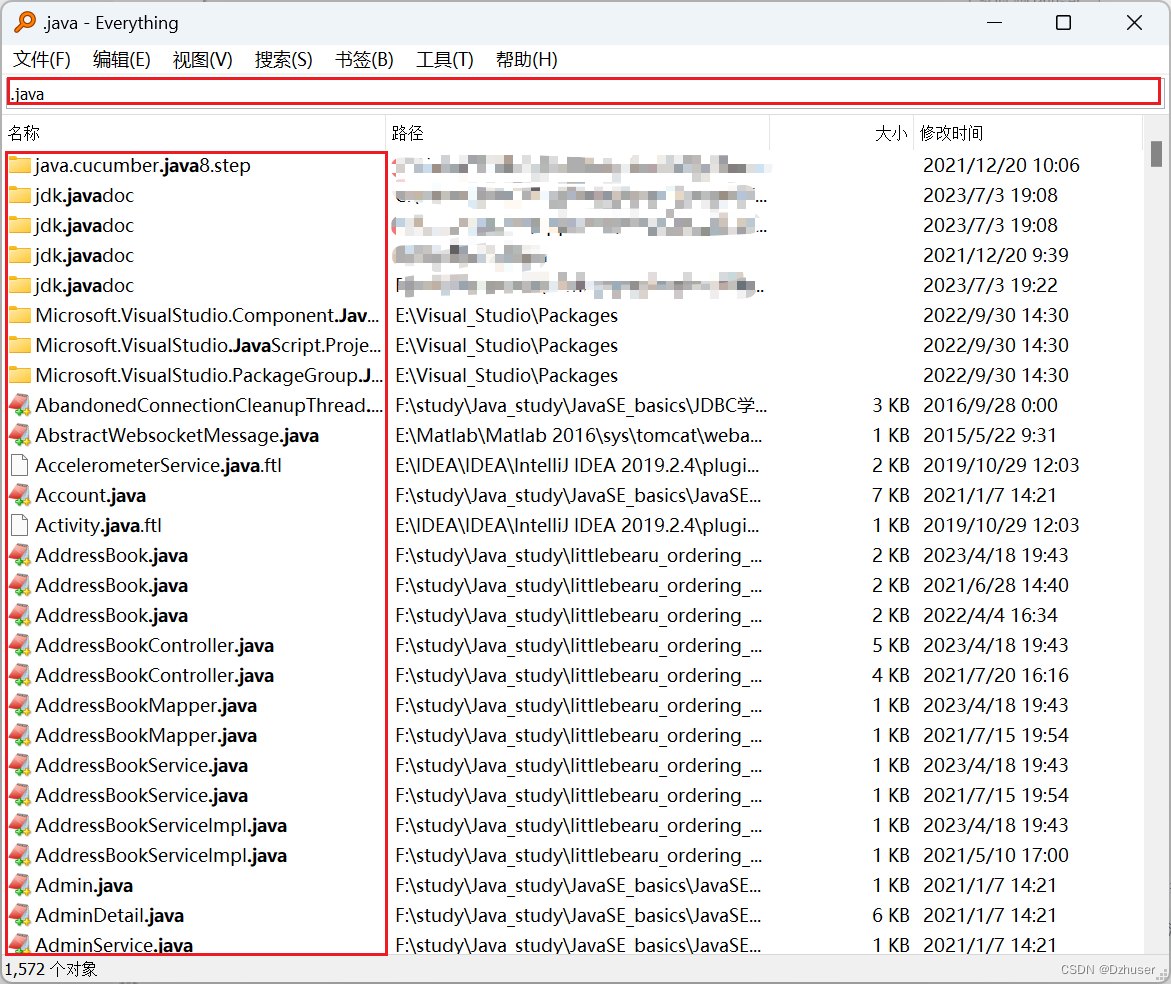Screen dimensions: 1171x984
Task: Select jdk.javadoc folder modified 2021/12/20 9:39
Action: point(84,255)
